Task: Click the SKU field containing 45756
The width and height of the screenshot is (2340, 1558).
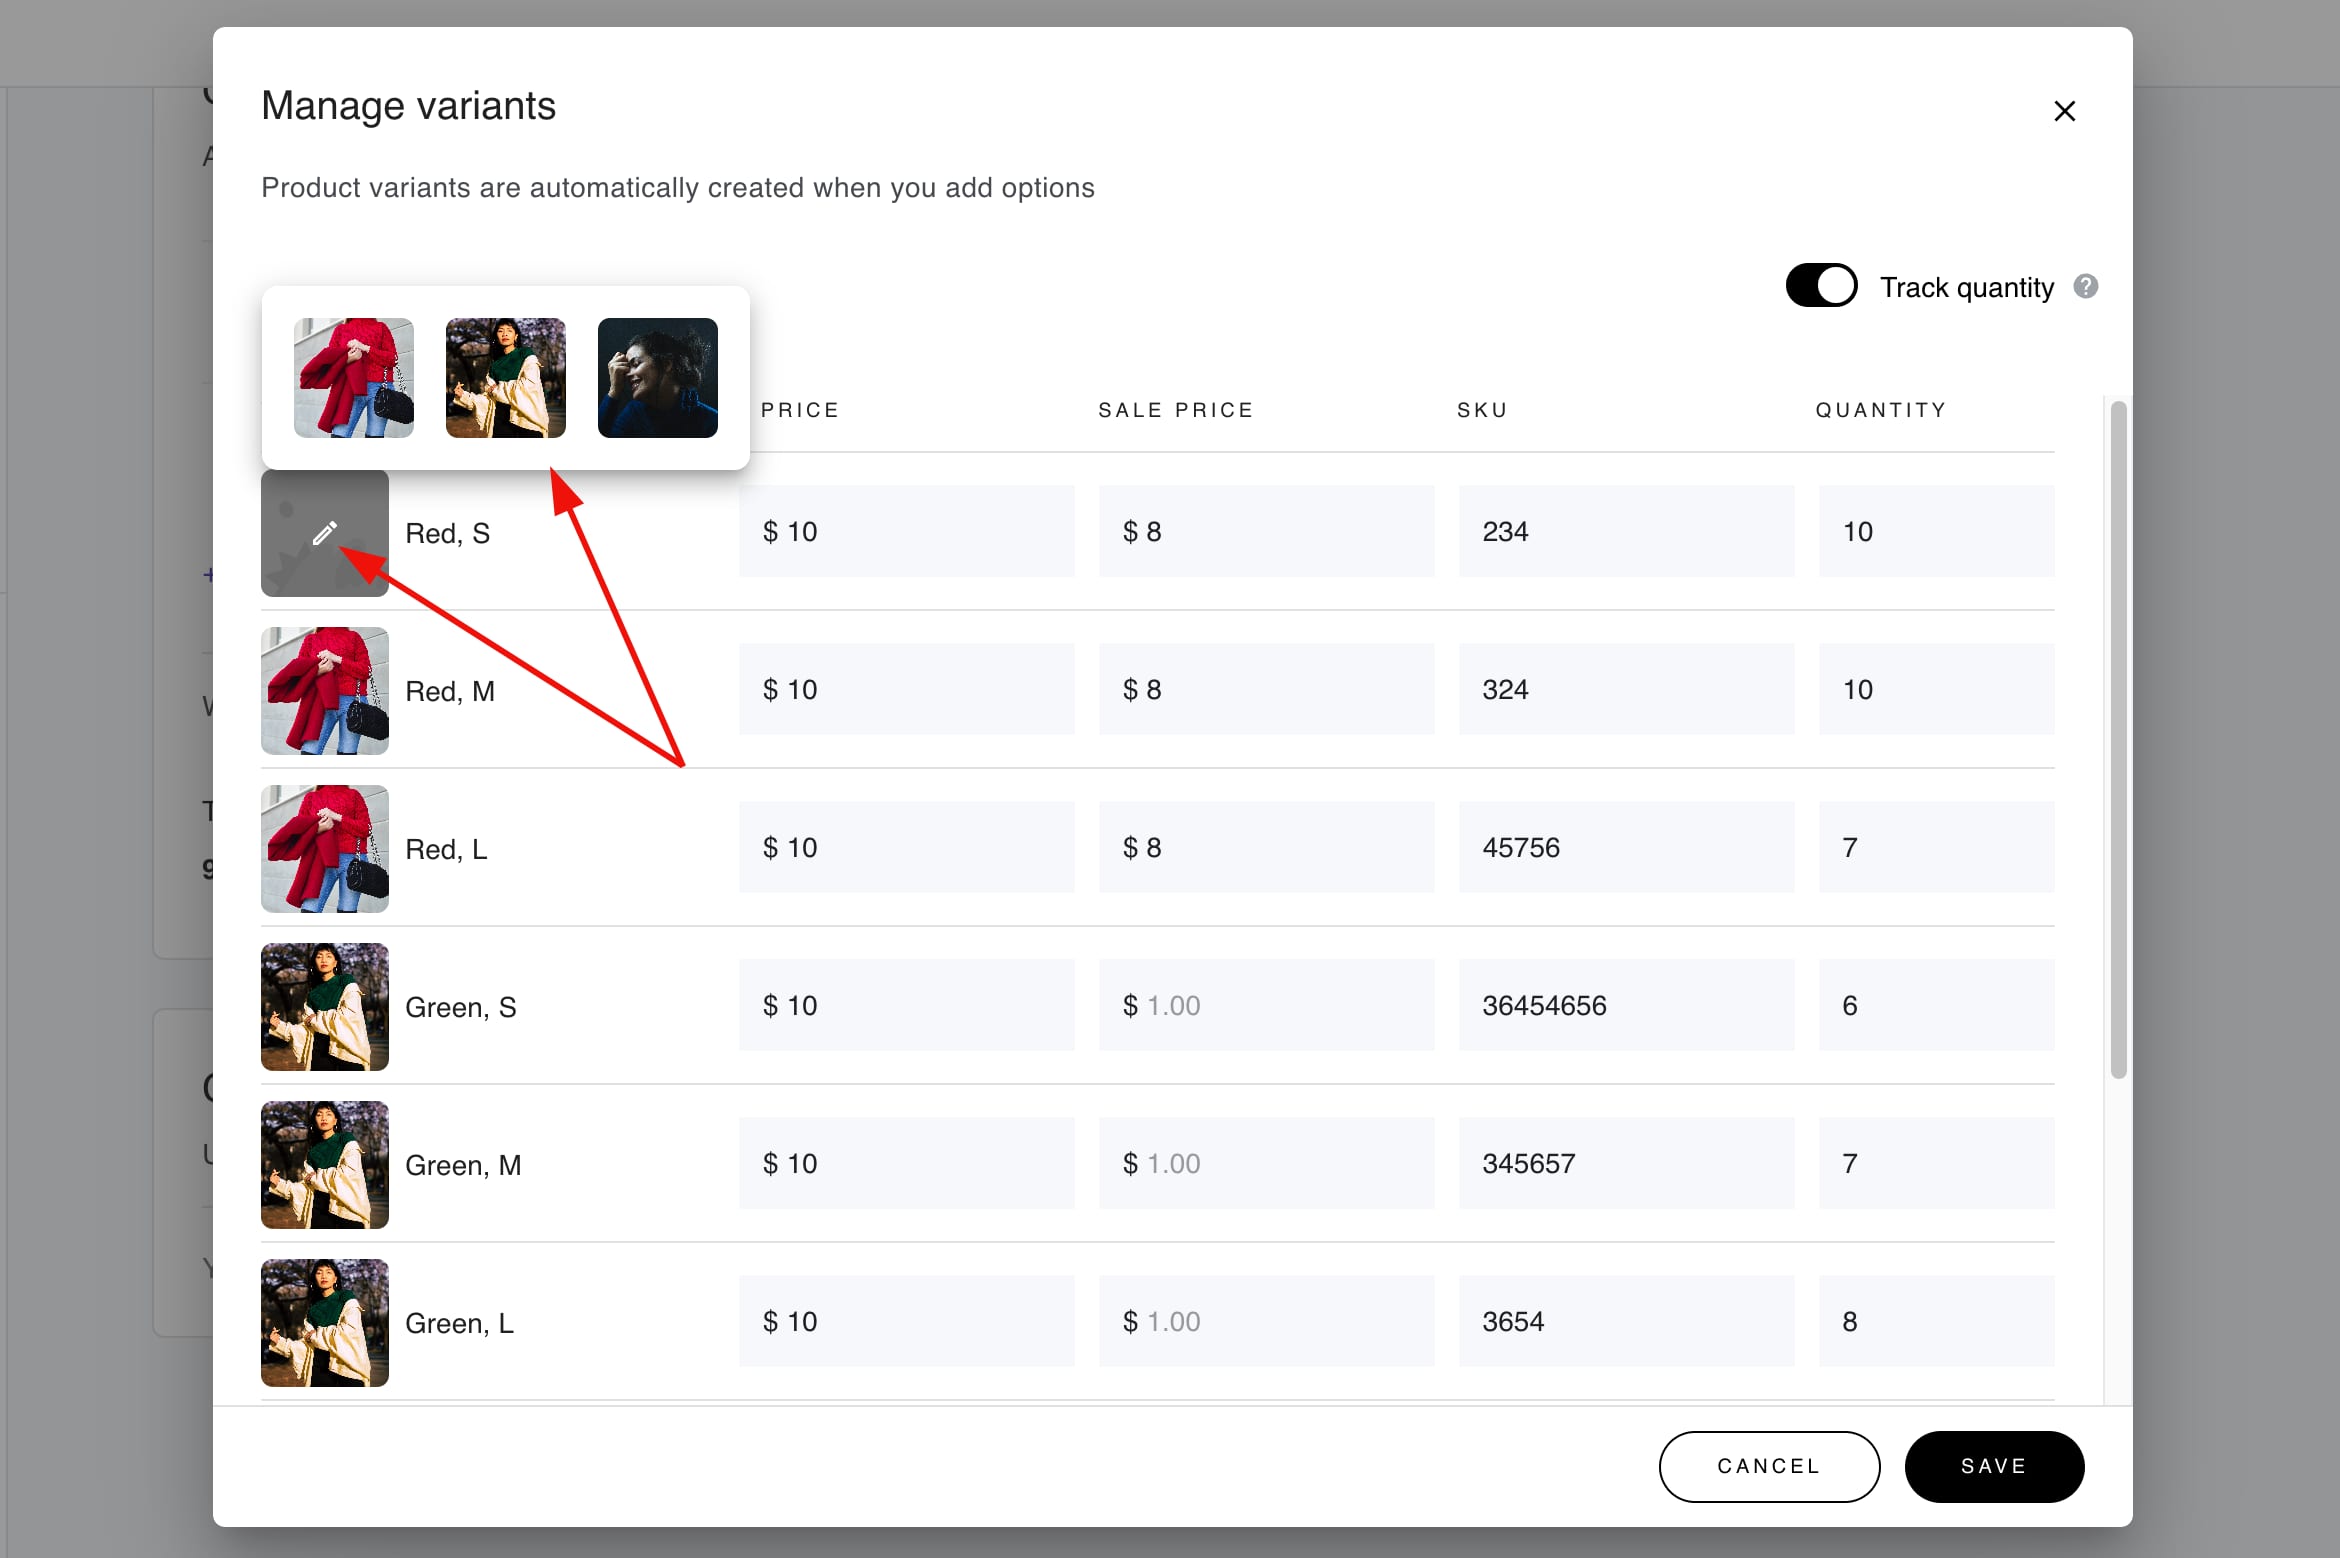Action: tap(1626, 847)
